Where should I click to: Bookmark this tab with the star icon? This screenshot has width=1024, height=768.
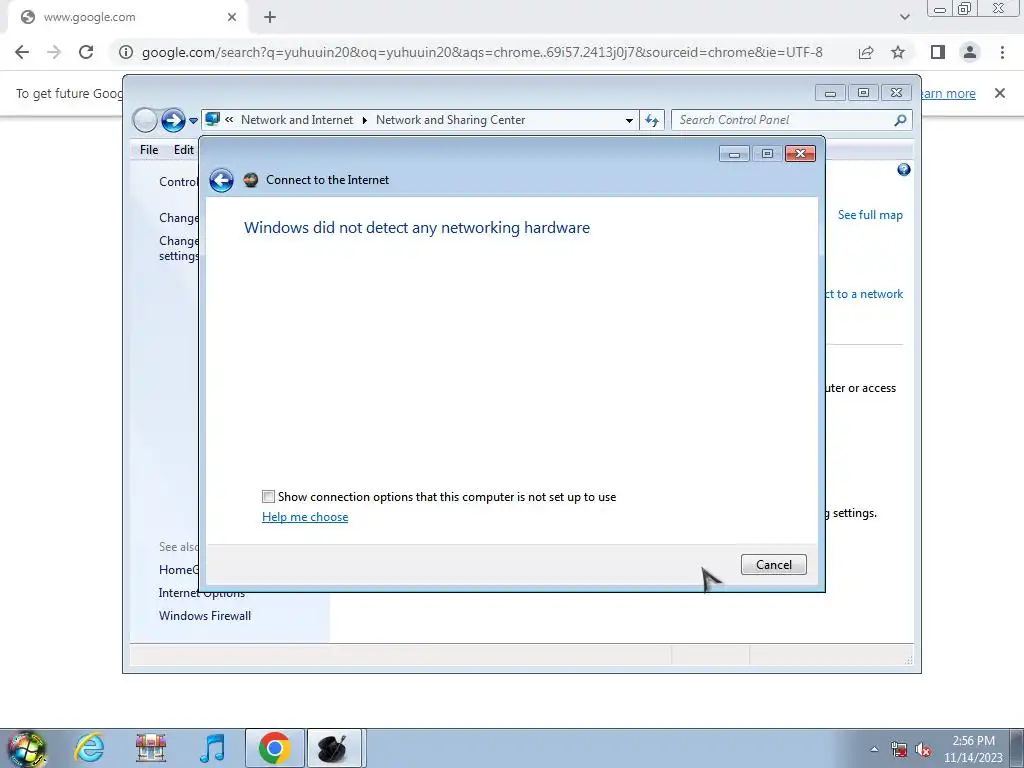[x=898, y=52]
